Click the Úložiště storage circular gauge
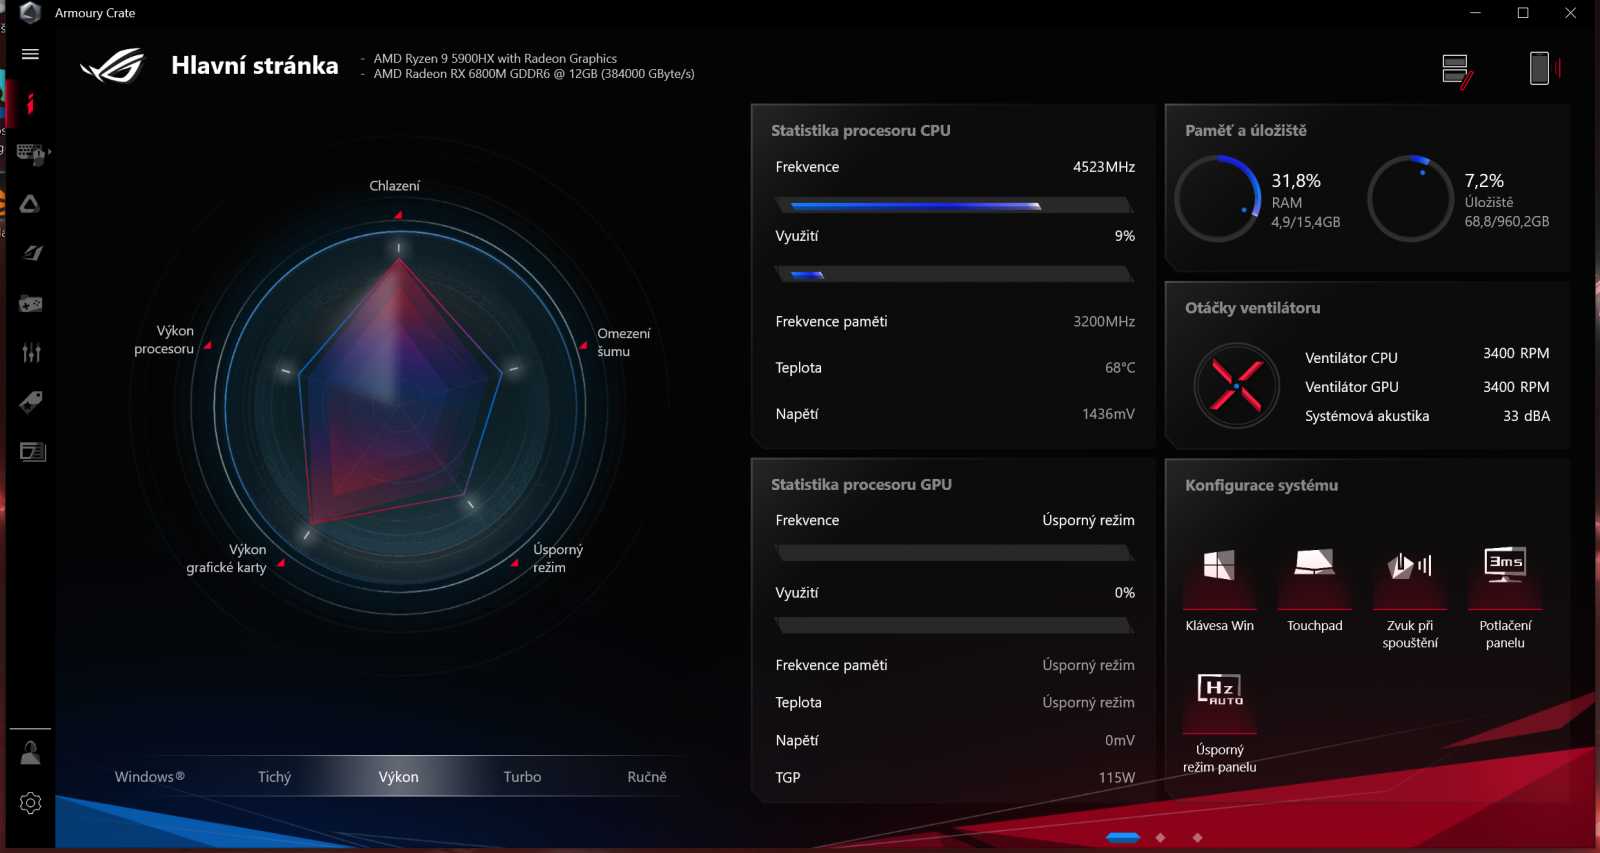This screenshot has width=1600, height=853. tap(1410, 198)
